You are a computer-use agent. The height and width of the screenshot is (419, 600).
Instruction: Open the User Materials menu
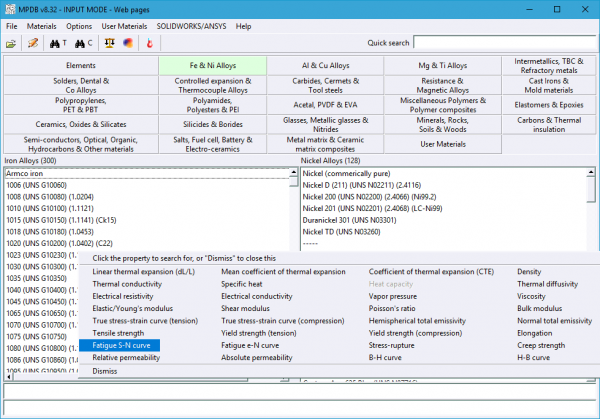tap(124, 26)
